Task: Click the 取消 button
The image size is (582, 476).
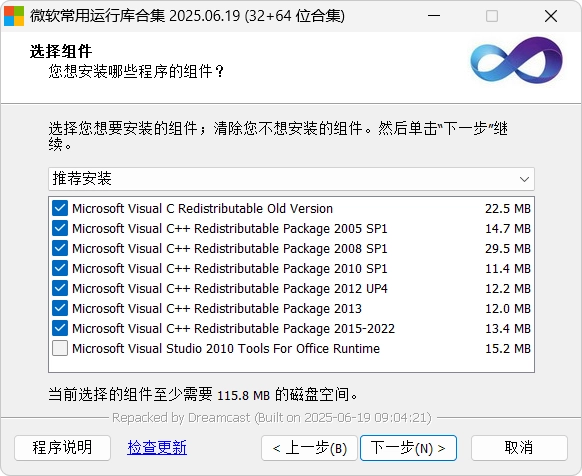Action: (519, 448)
